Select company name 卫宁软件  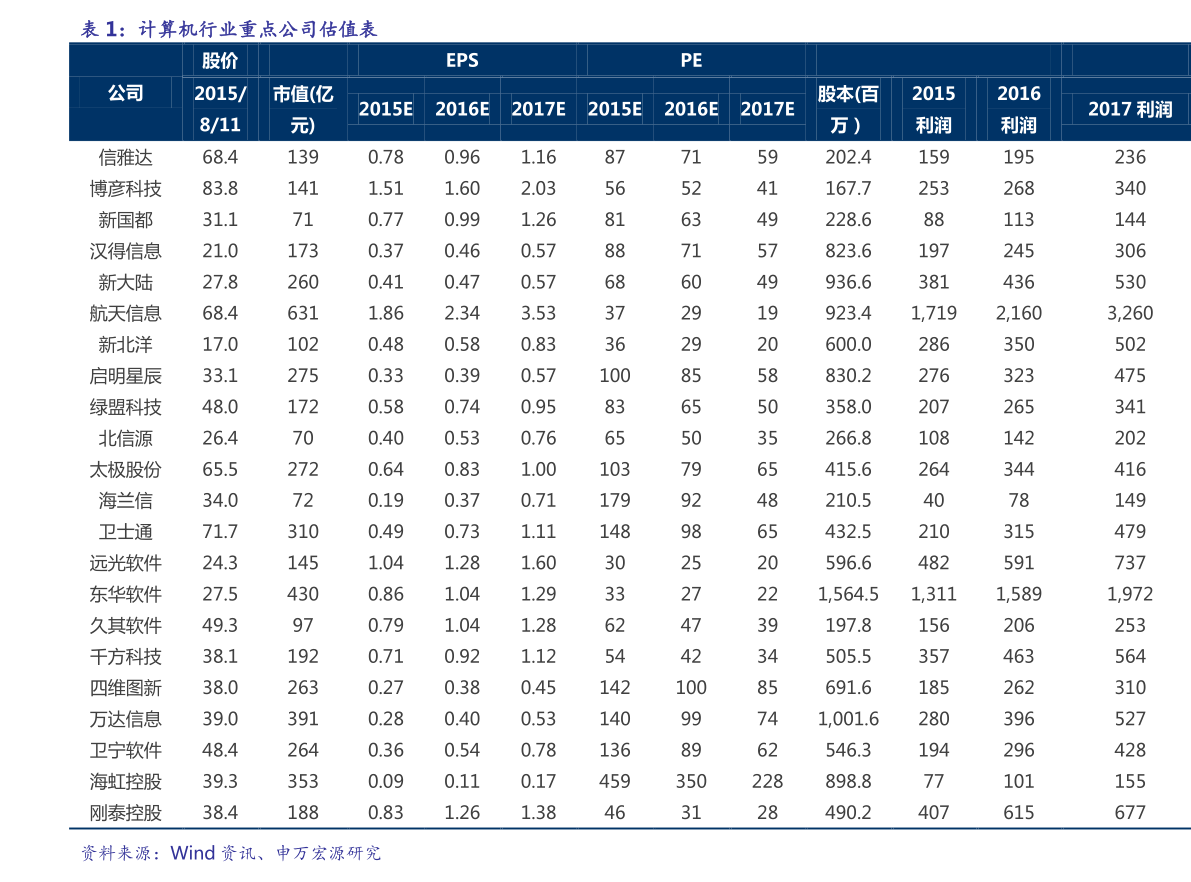click(x=125, y=750)
